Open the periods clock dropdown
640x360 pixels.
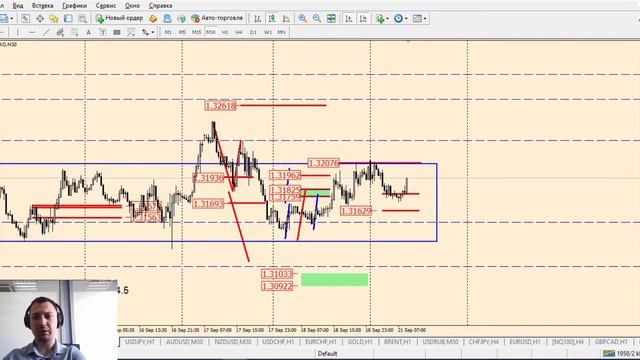(400, 18)
